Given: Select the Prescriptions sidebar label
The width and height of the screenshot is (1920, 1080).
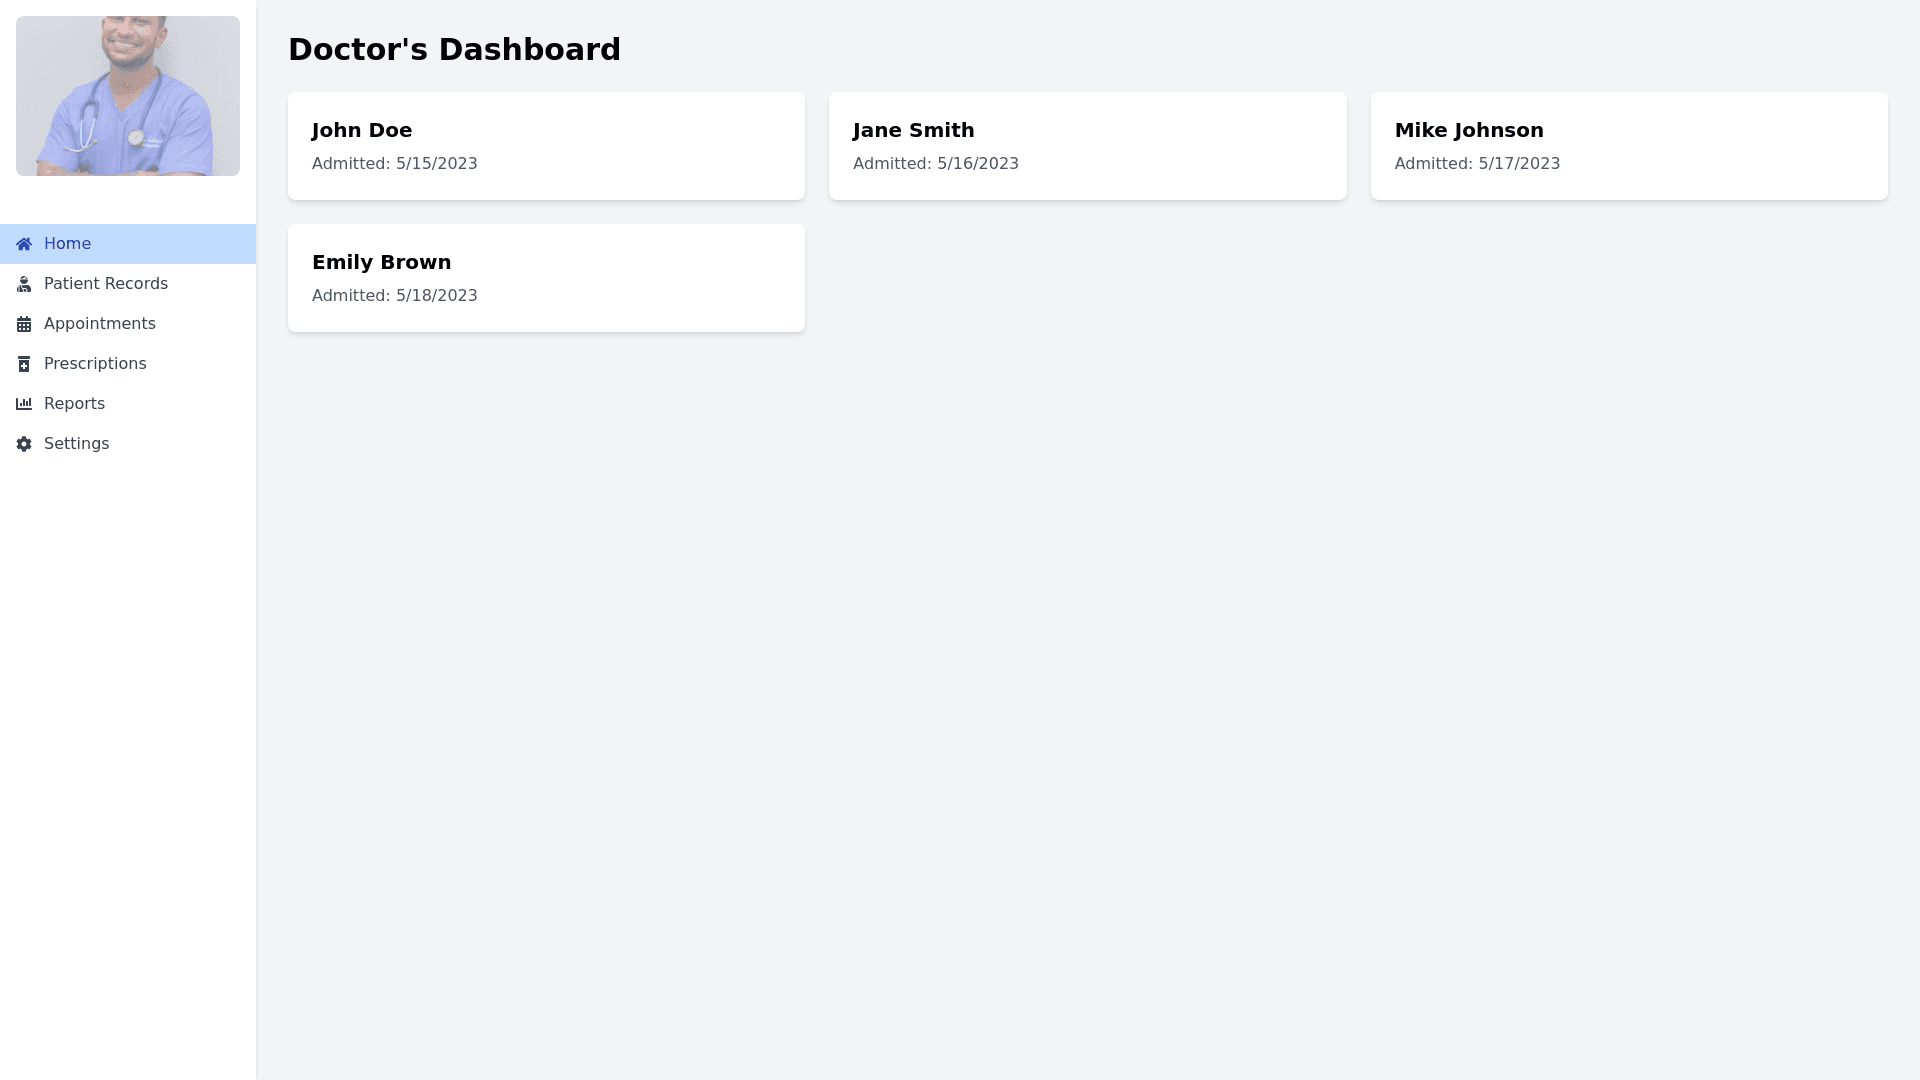Looking at the screenshot, I should click(x=95, y=364).
